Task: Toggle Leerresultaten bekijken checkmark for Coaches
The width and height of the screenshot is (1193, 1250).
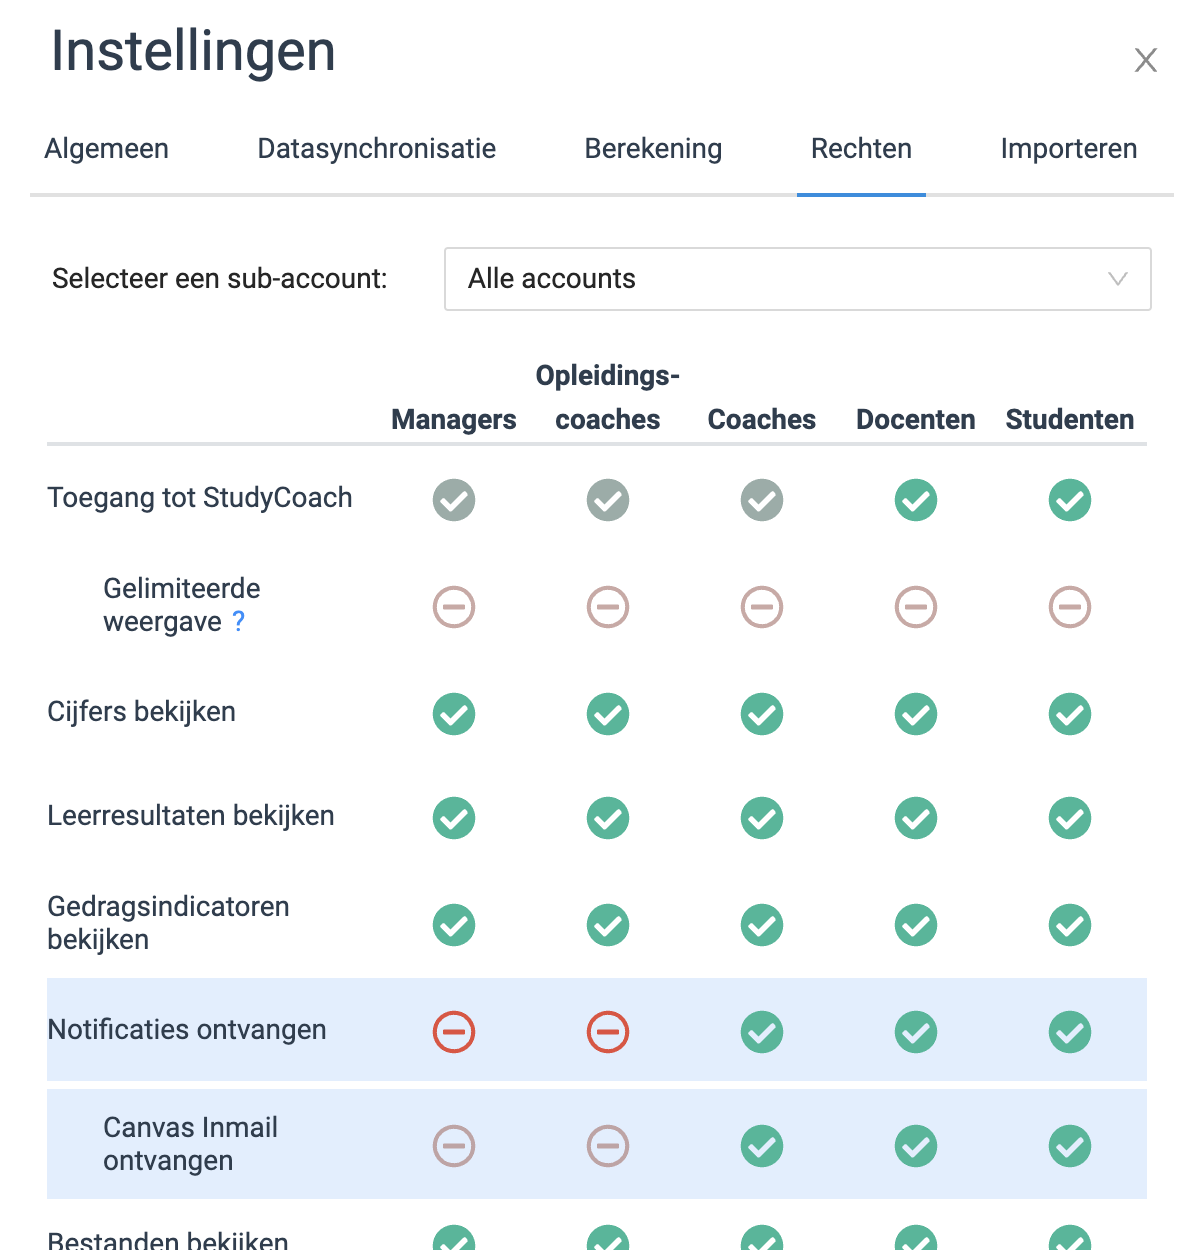Action: [x=762, y=818]
